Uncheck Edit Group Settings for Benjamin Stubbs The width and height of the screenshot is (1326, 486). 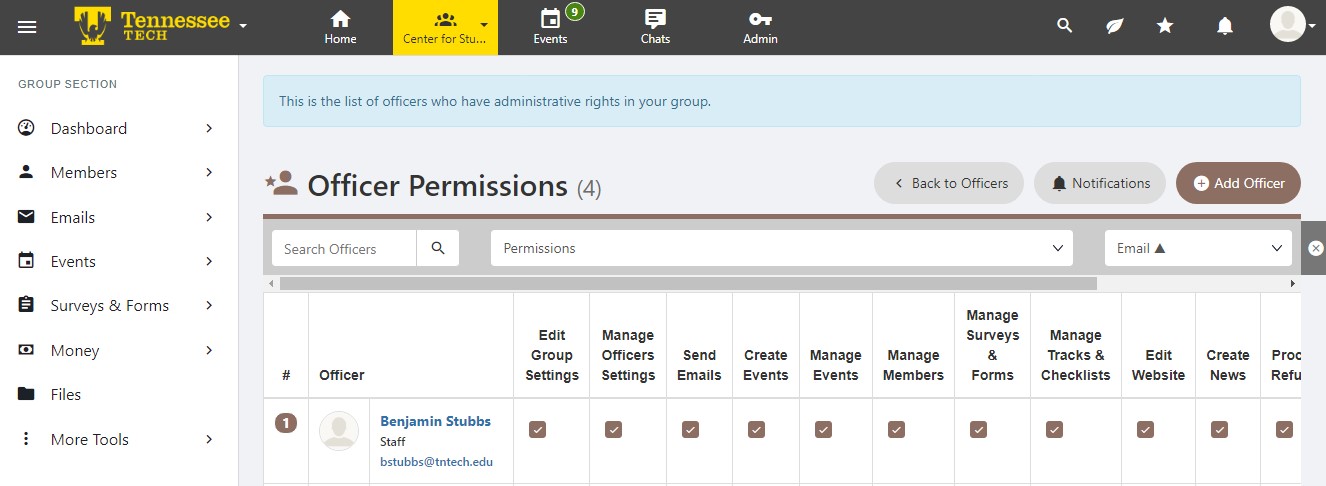click(x=537, y=429)
